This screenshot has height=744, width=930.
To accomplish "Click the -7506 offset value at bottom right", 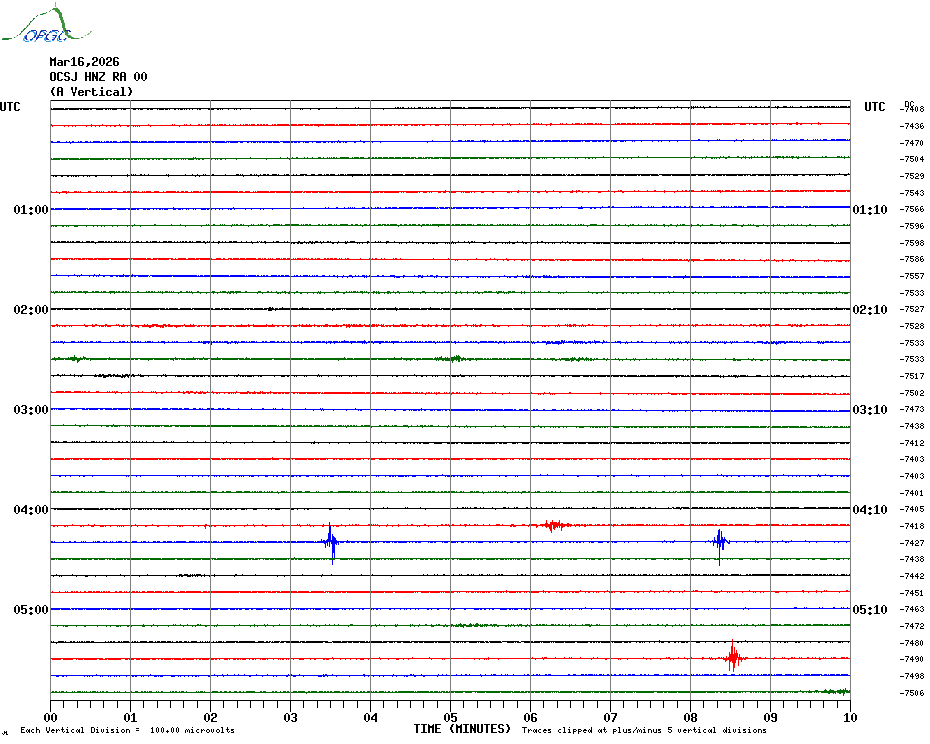I will click(x=912, y=693).
